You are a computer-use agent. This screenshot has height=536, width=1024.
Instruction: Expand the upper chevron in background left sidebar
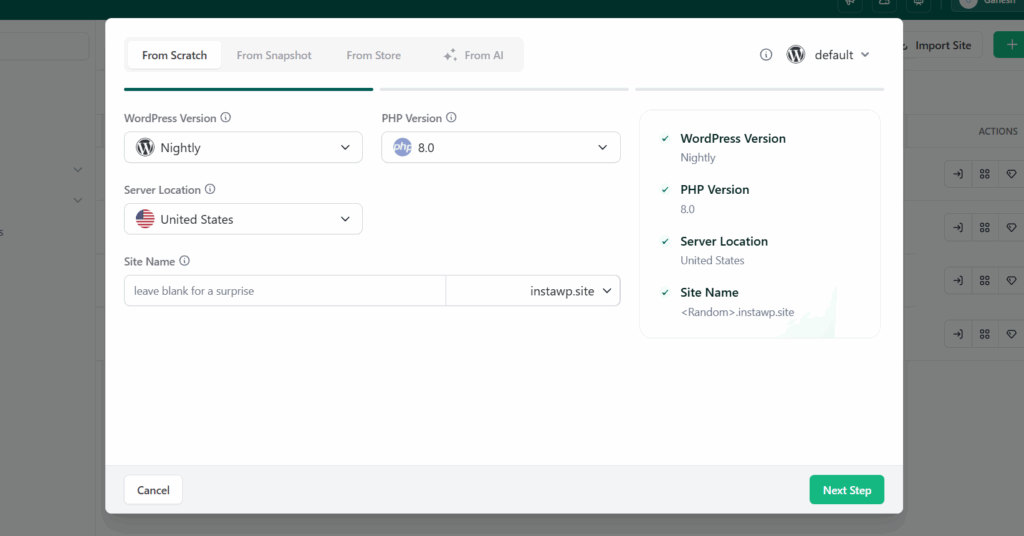pyautogui.click(x=78, y=170)
